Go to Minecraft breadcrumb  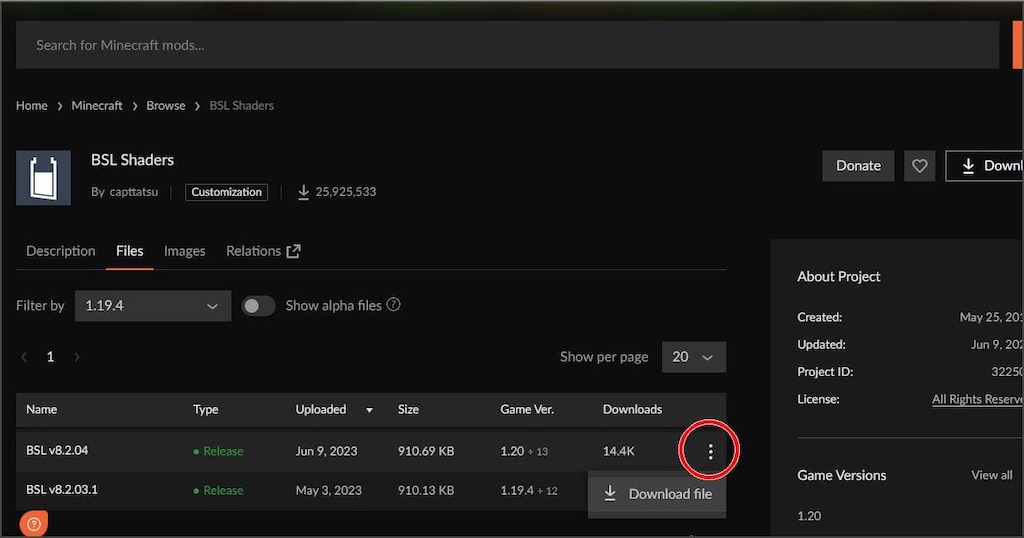pos(97,106)
